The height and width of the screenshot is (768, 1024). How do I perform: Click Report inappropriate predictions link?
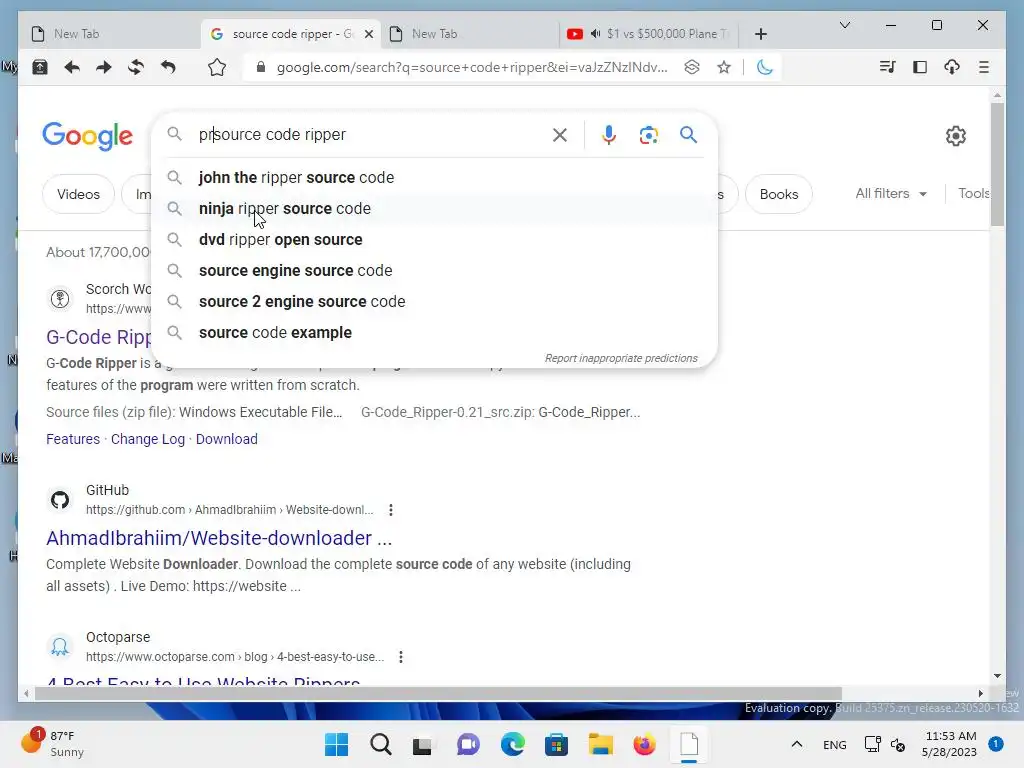[621, 359]
